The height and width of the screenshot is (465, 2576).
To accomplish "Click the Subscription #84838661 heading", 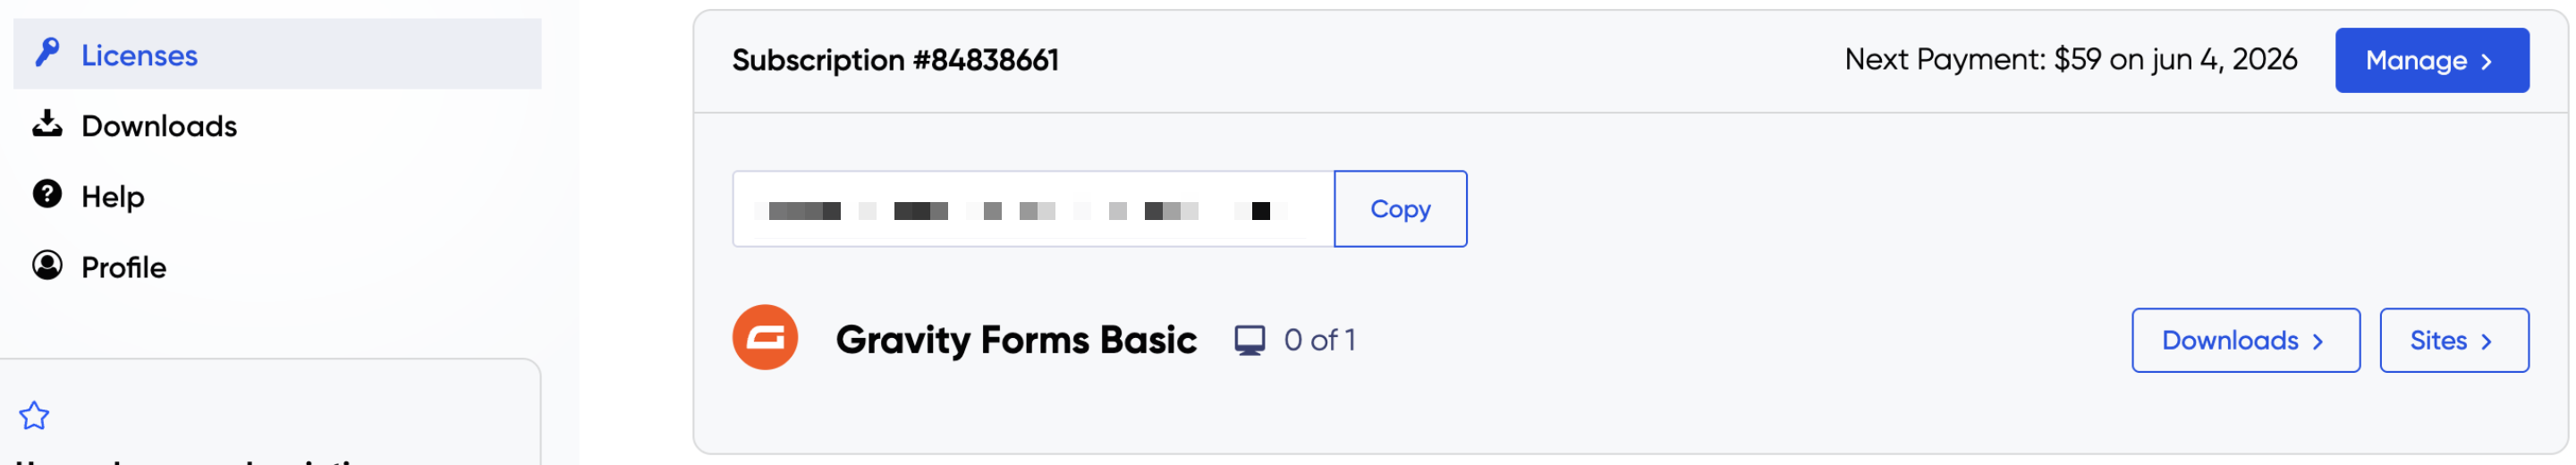I will point(895,60).
